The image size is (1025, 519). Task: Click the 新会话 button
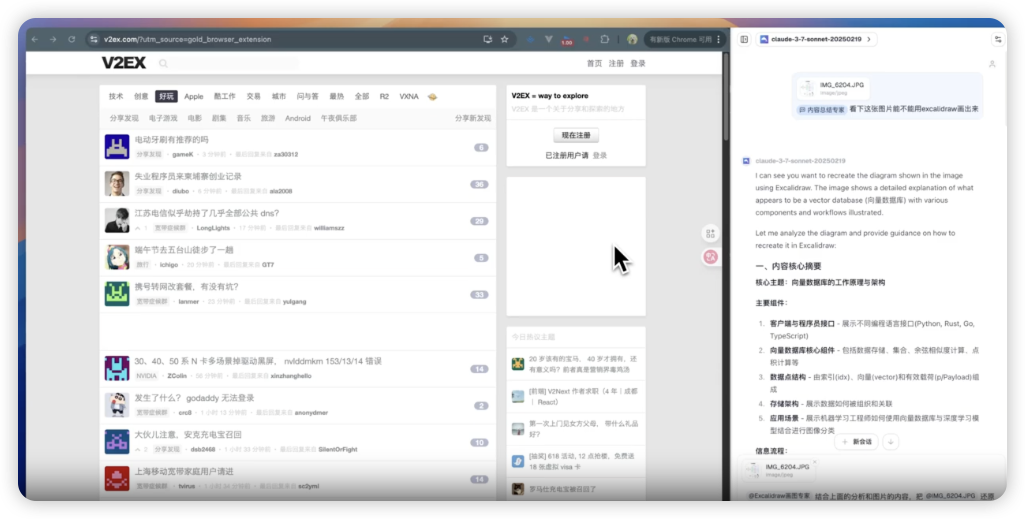pos(856,442)
